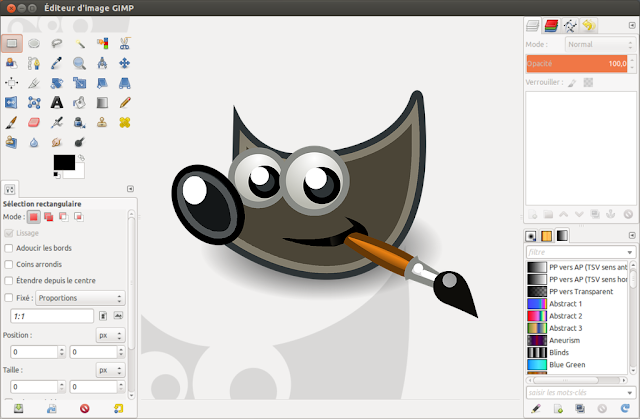
Task: Switch to the Patterns tab
Action: click(547, 236)
